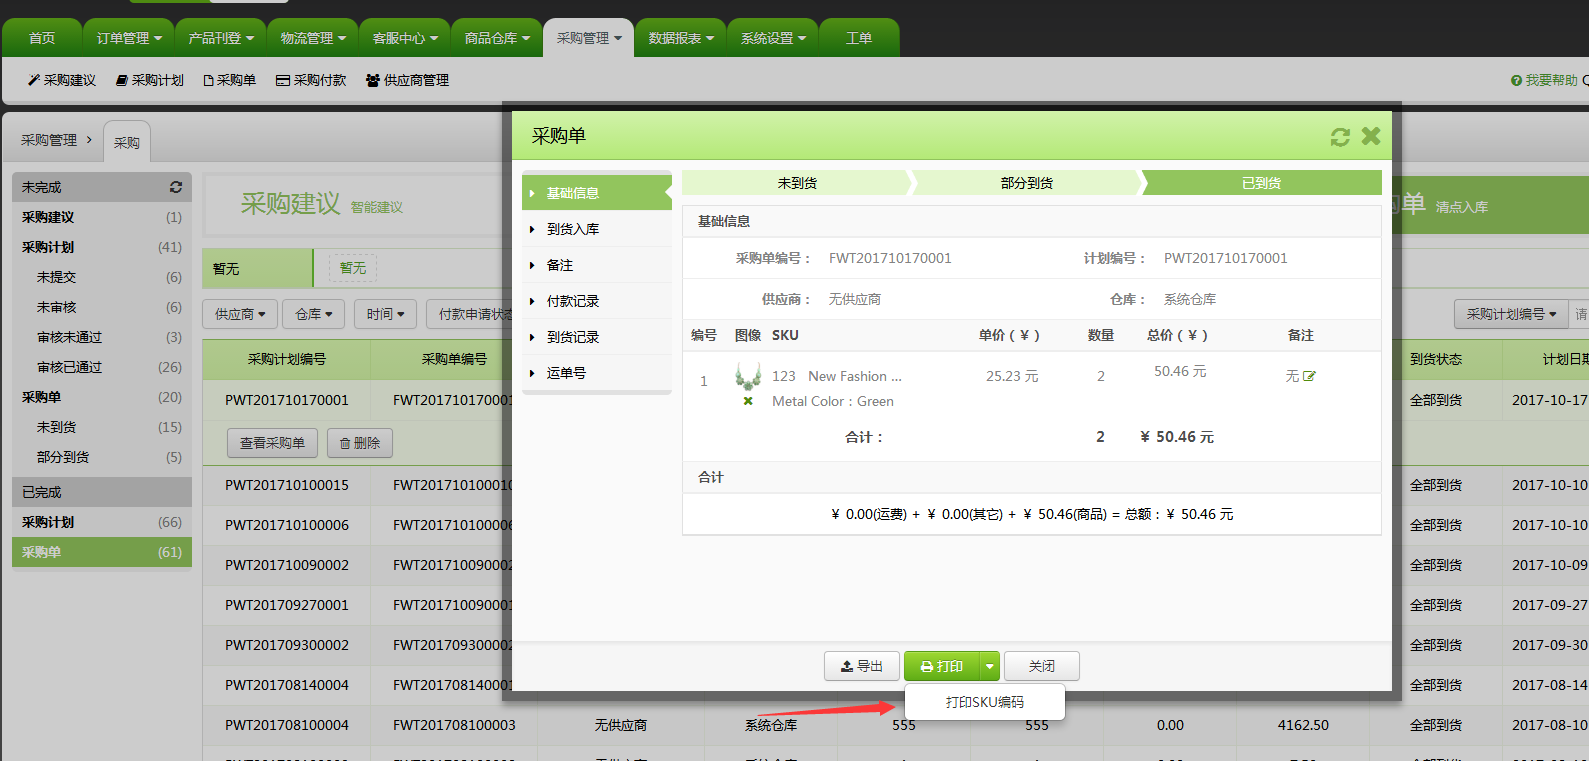Screen dimensions: 1589x761
Task: Select 未审核 in left sidebar
Action: [102, 307]
